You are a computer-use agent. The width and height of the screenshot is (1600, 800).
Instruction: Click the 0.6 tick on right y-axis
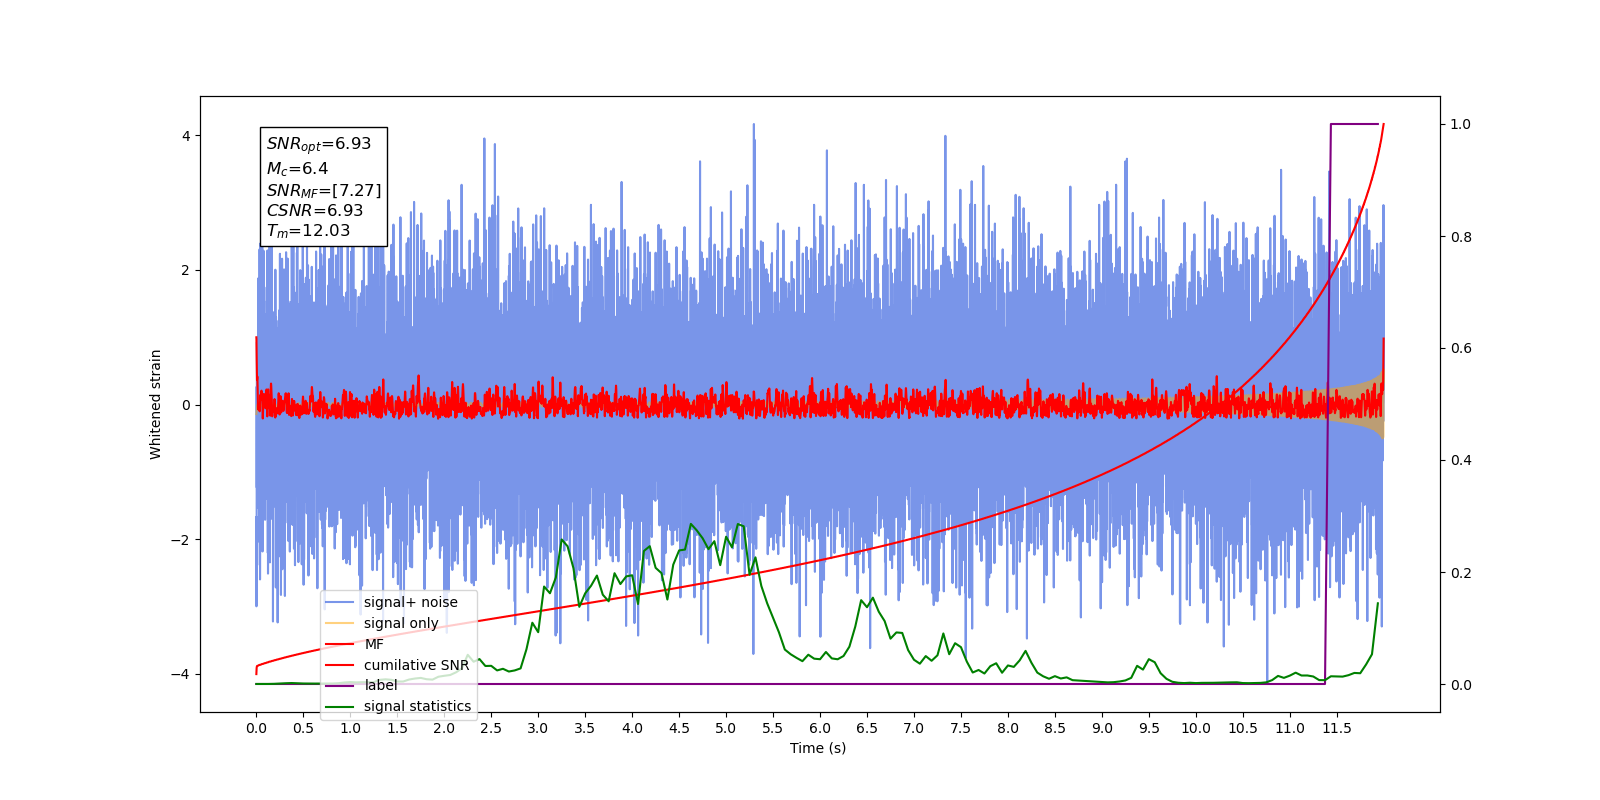[1461, 349]
